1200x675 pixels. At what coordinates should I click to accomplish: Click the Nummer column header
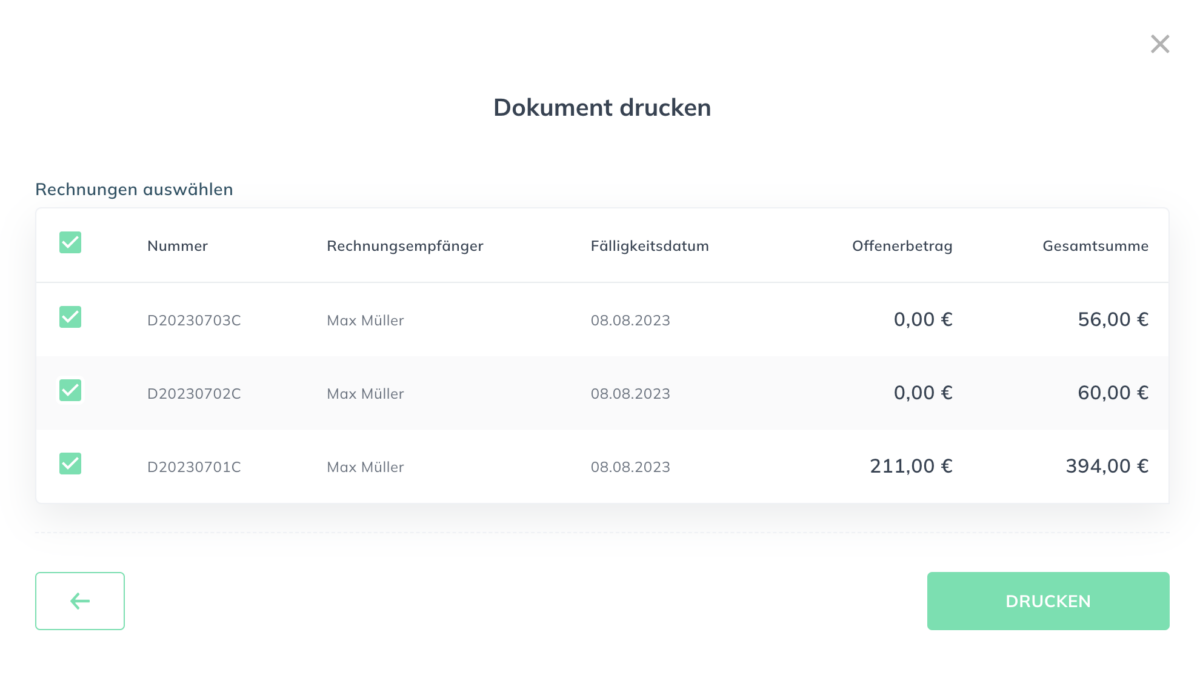coord(177,246)
